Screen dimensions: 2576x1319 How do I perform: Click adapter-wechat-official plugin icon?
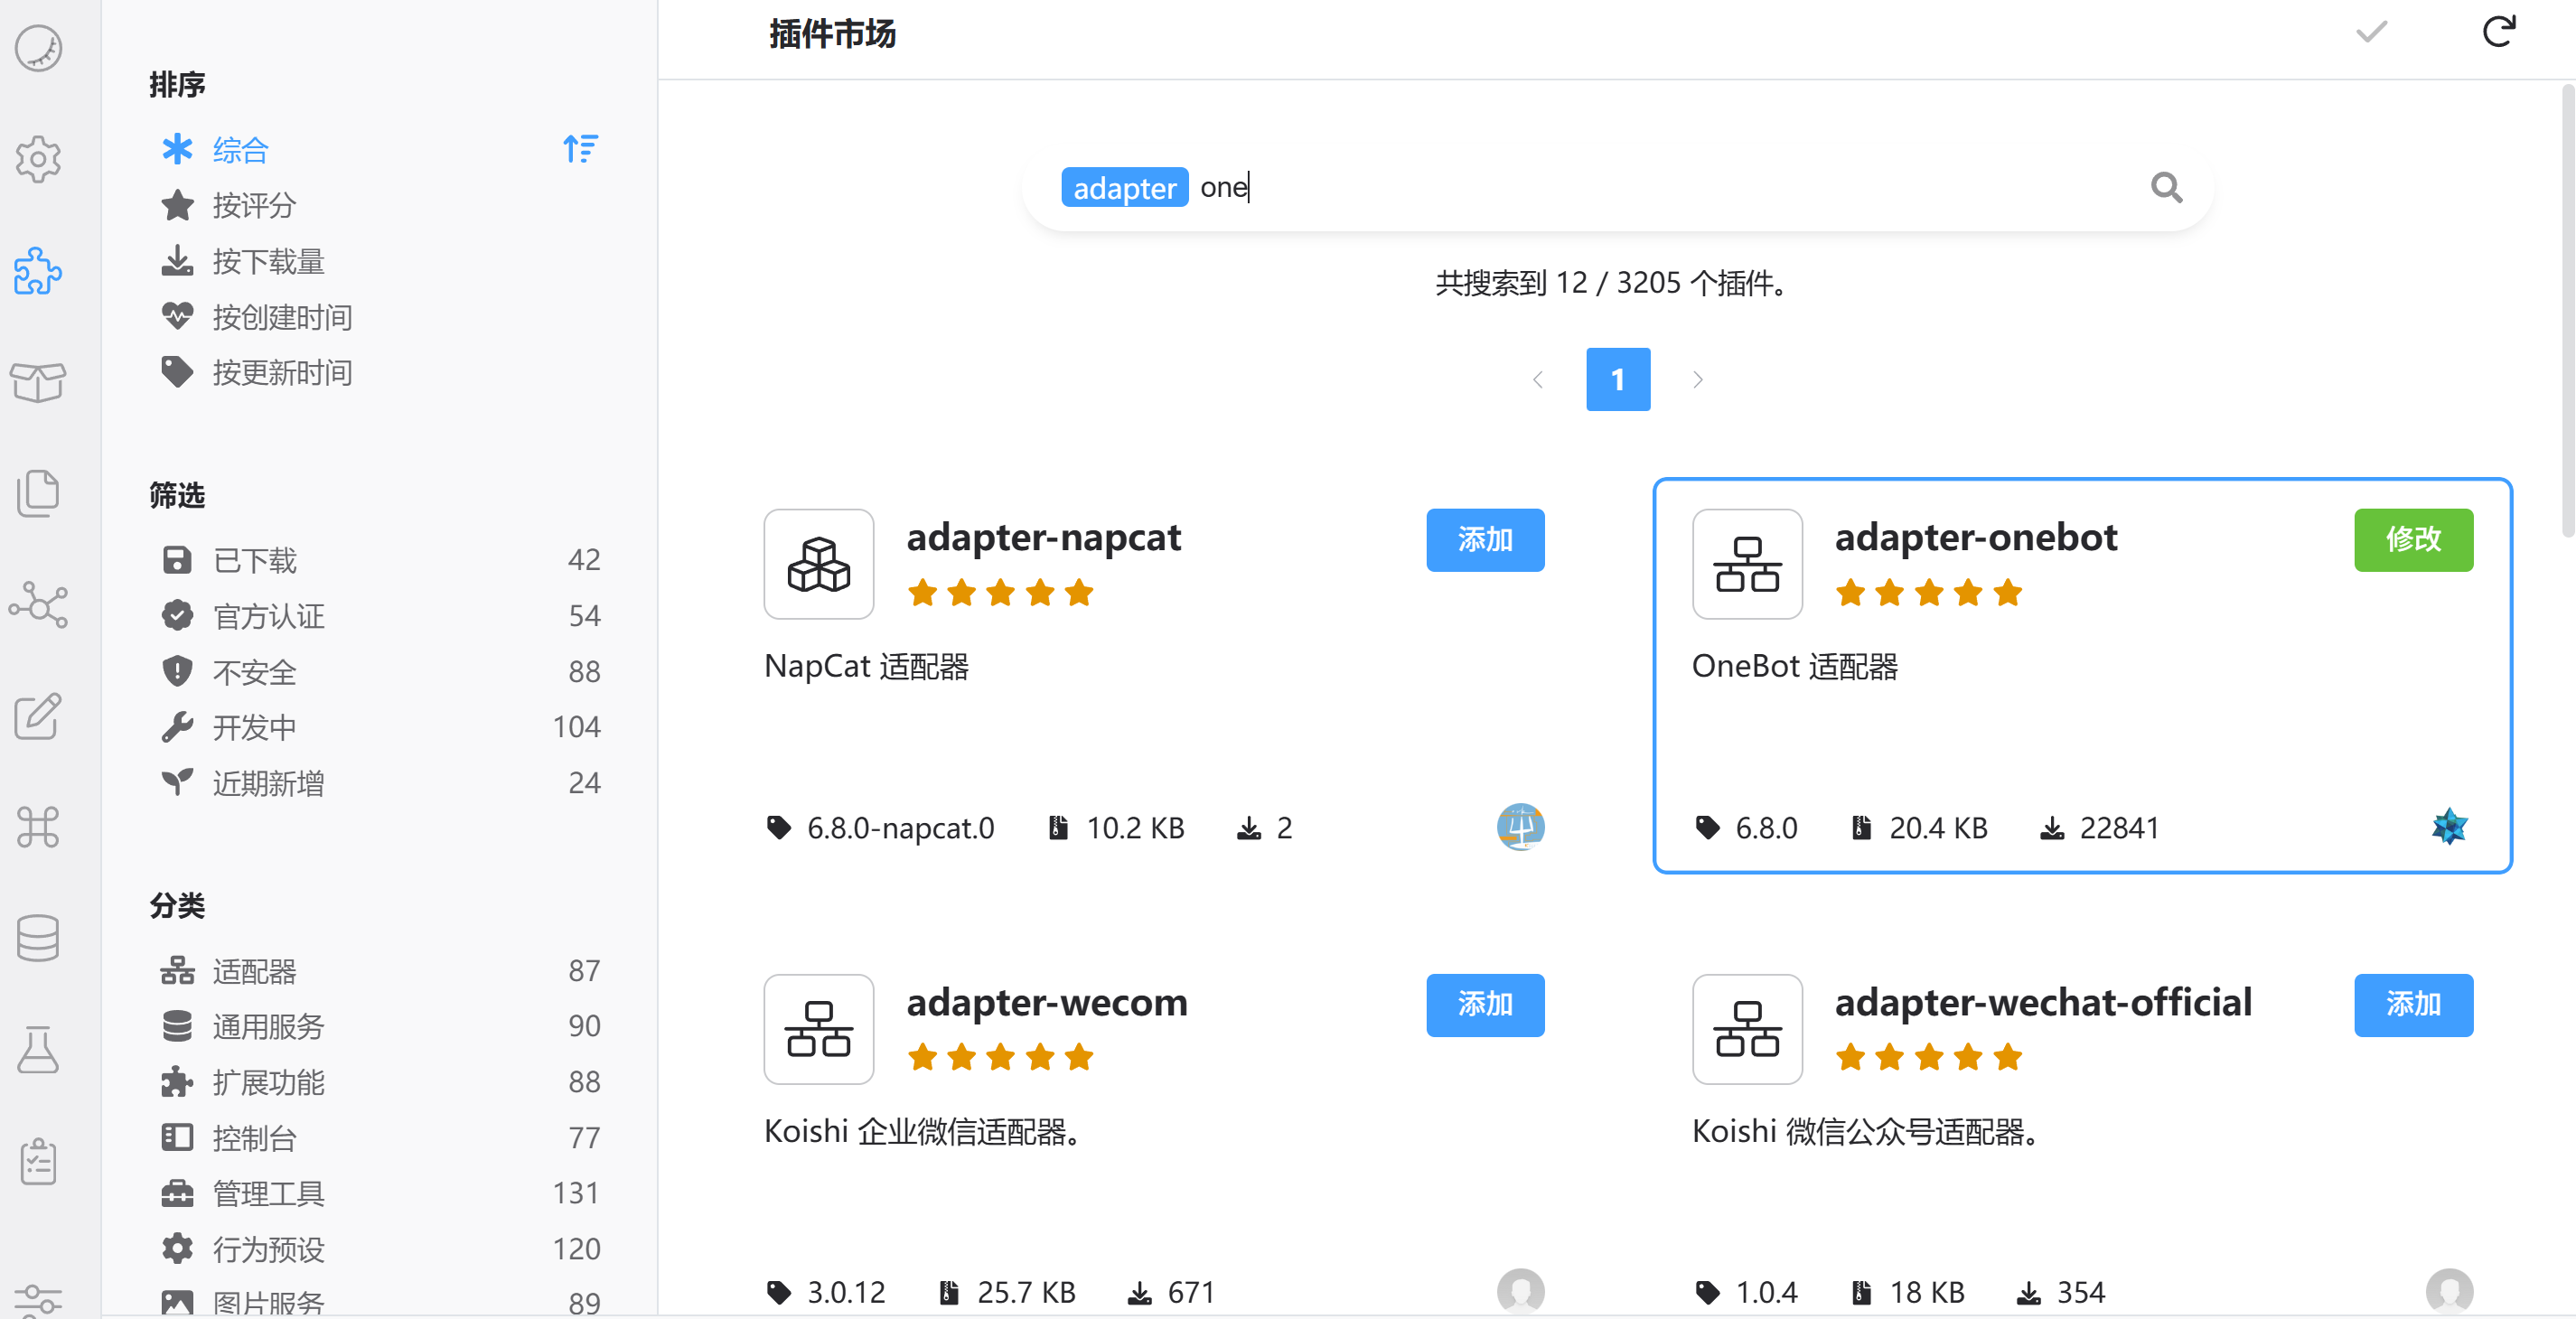tap(1747, 1029)
